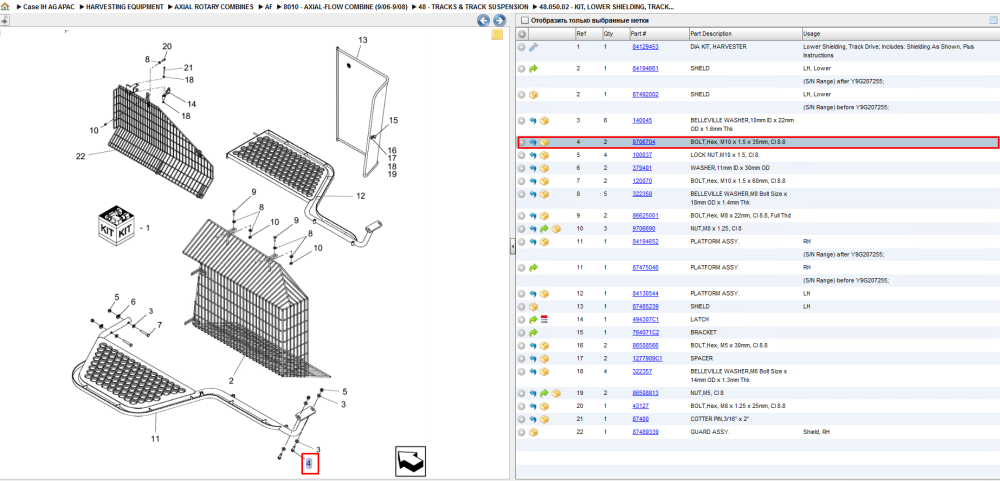Click blue arrow icon in SPACER row
The image size is (1000, 481).
coord(533,359)
